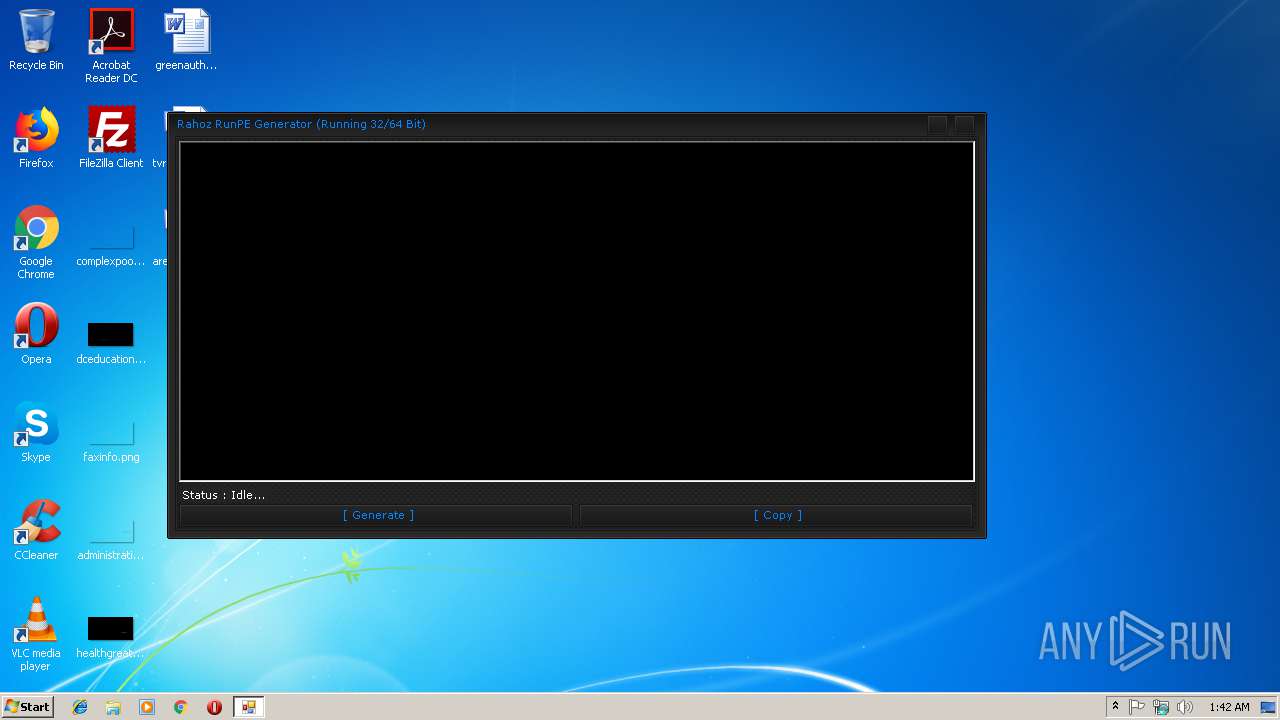
Task: Launch Chrome from the taskbar
Action: pyautogui.click(x=181, y=707)
